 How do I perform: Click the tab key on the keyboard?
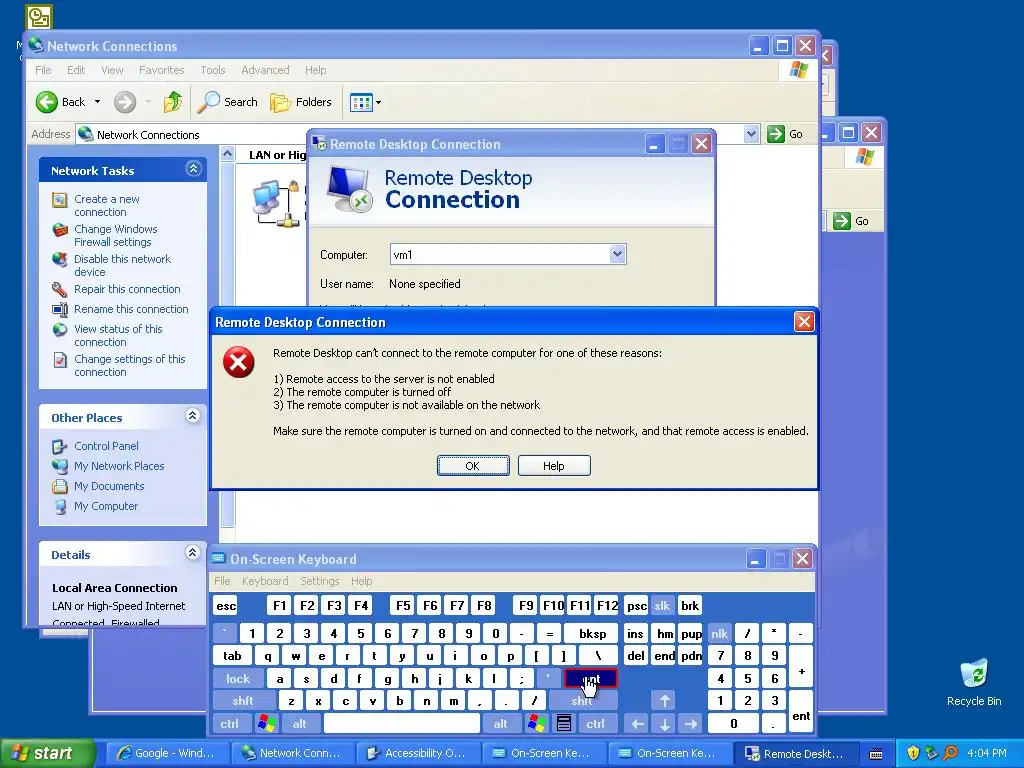pos(232,656)
